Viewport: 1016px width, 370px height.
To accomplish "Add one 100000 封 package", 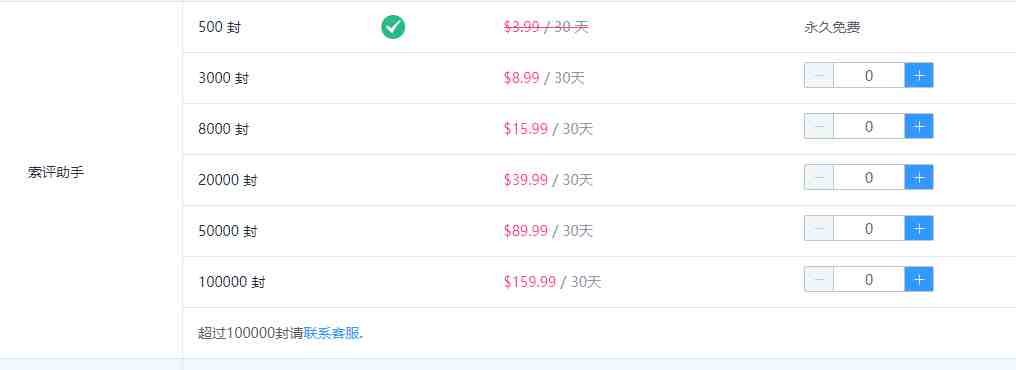I will [x=919, y=279].
